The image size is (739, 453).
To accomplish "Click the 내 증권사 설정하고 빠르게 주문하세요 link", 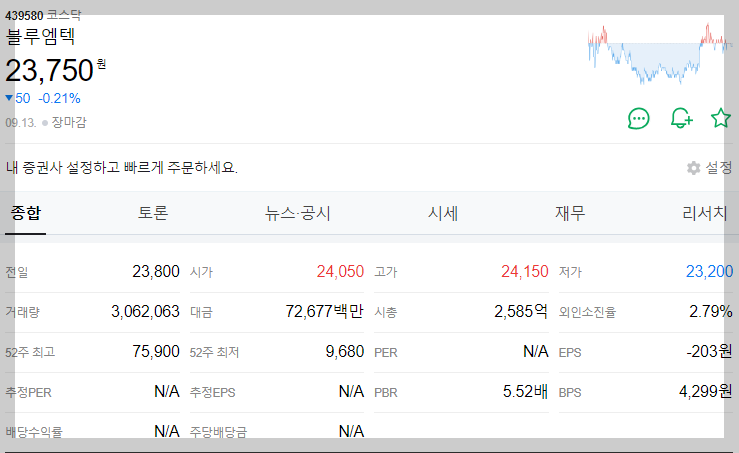I will pos(122,167).
